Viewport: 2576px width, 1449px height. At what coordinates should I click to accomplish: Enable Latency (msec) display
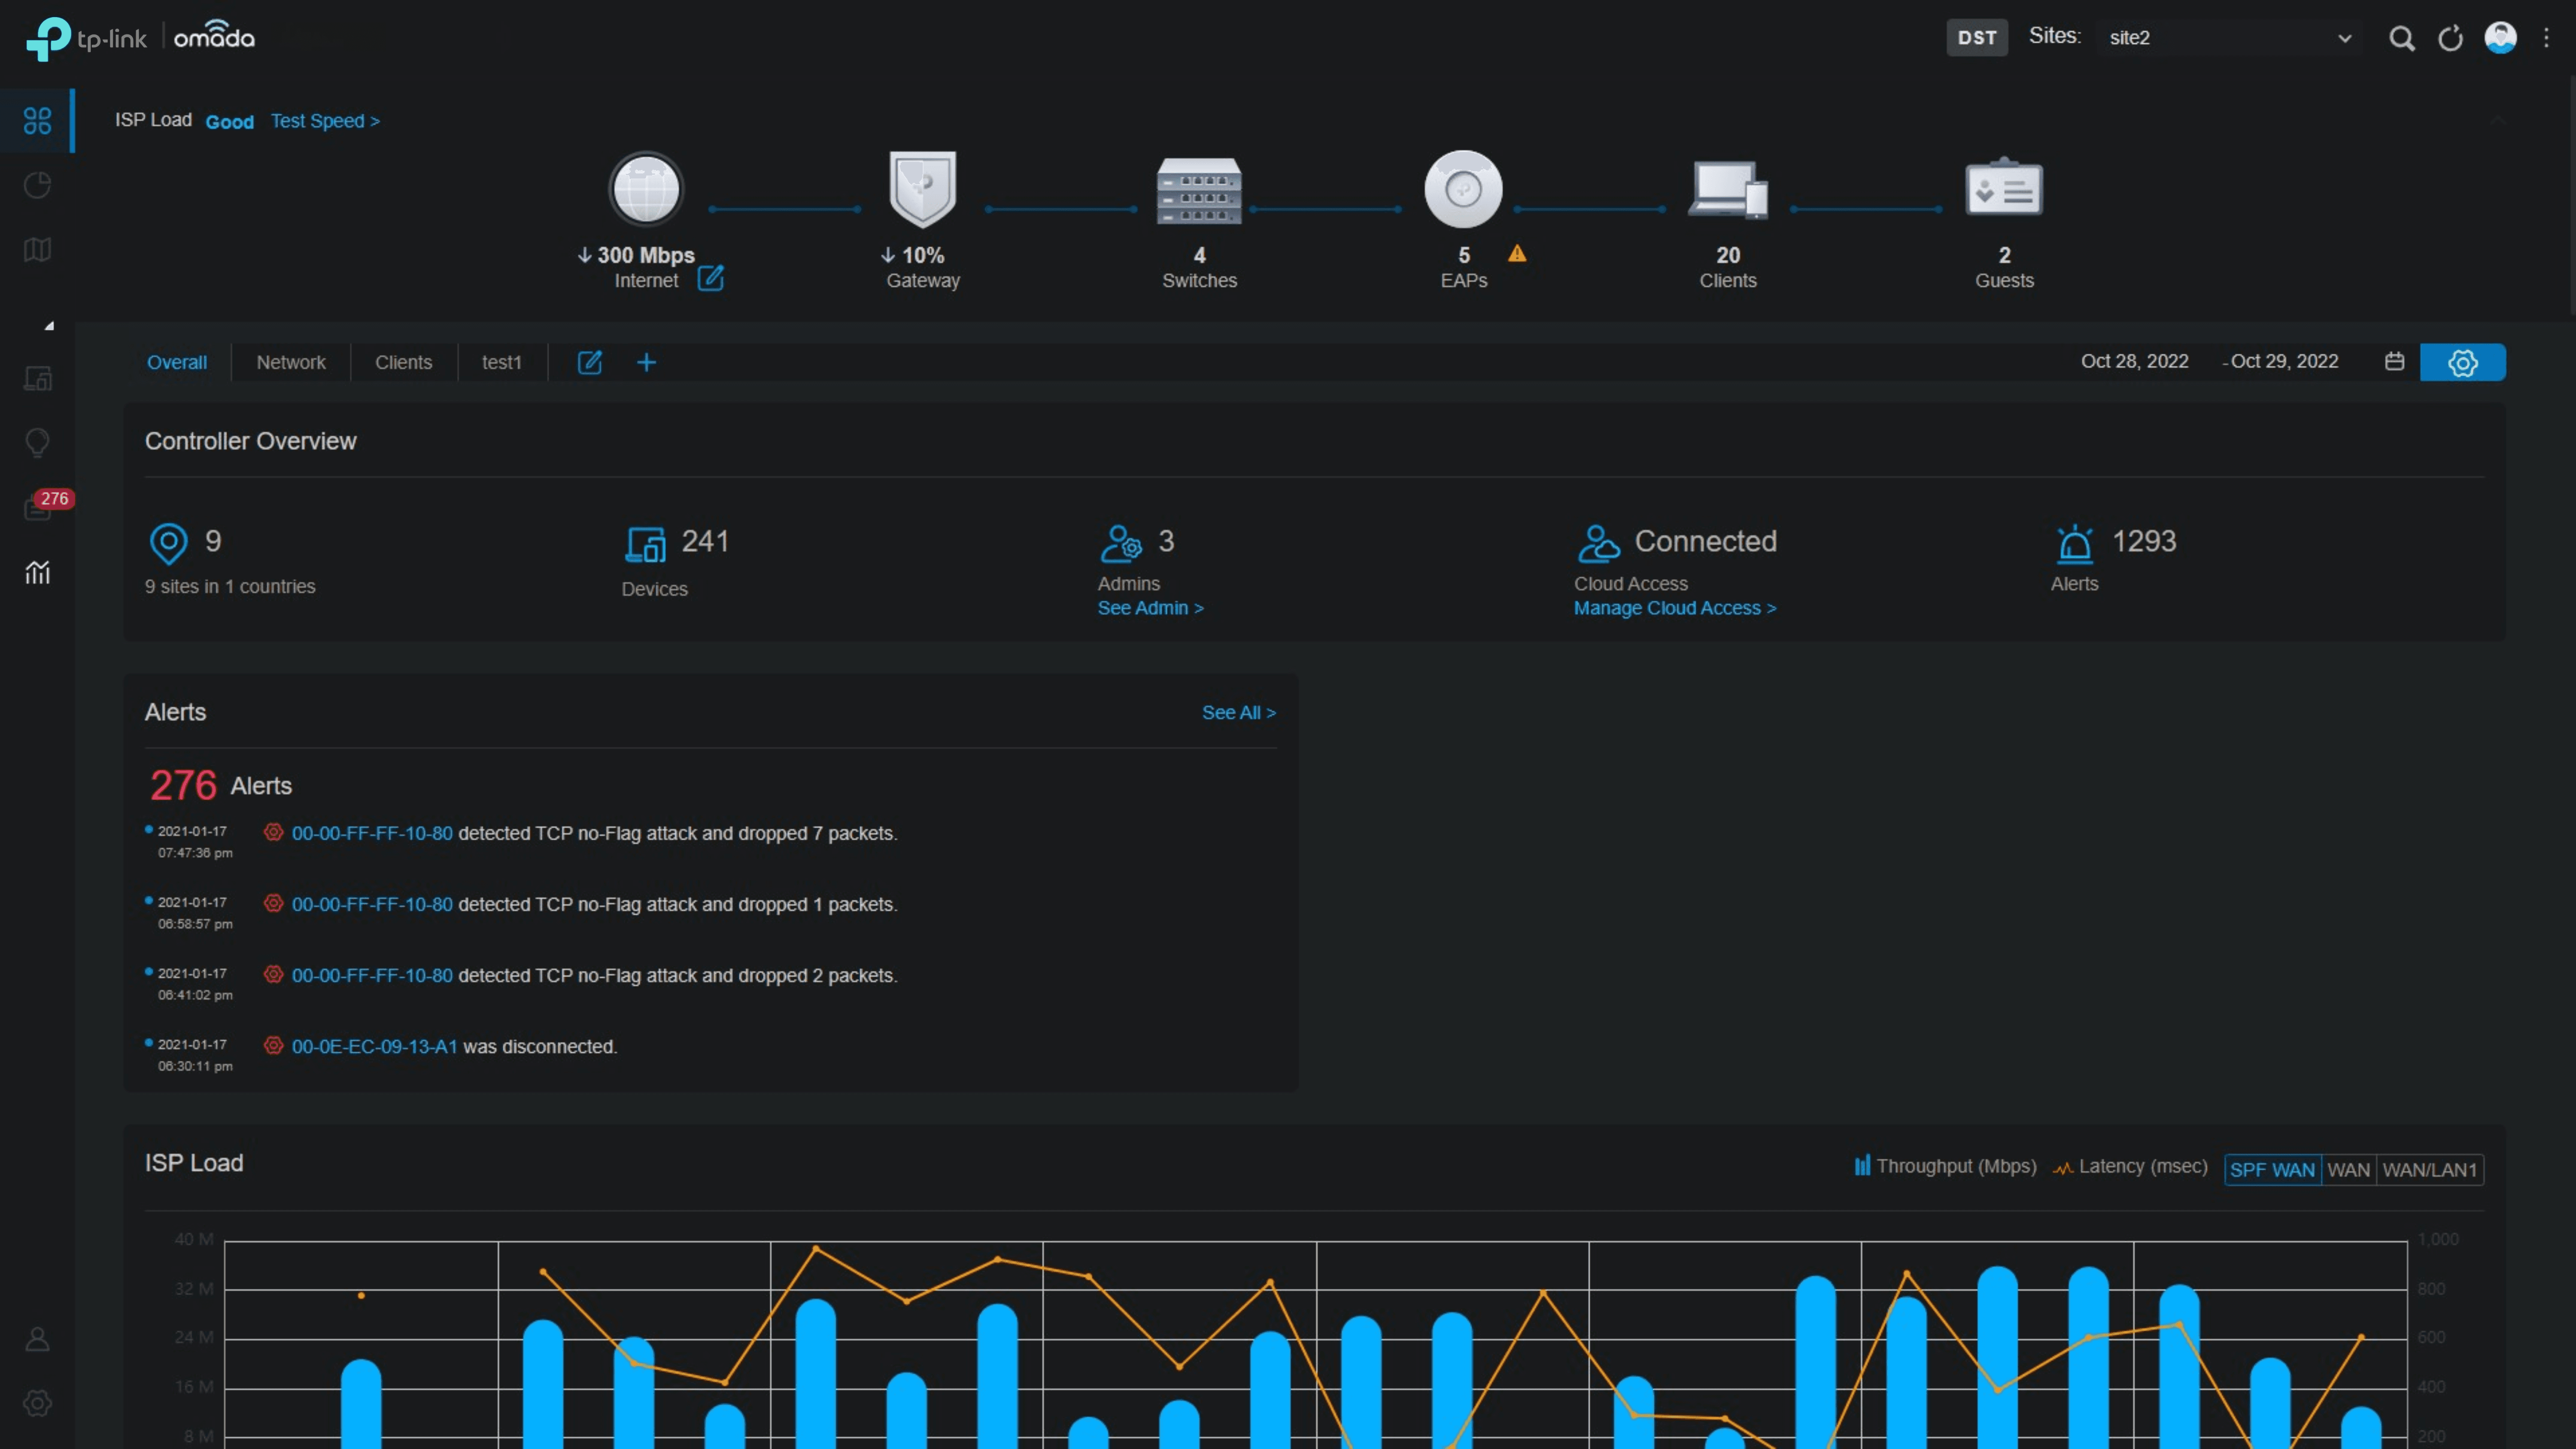[x=2130, y=1166]
